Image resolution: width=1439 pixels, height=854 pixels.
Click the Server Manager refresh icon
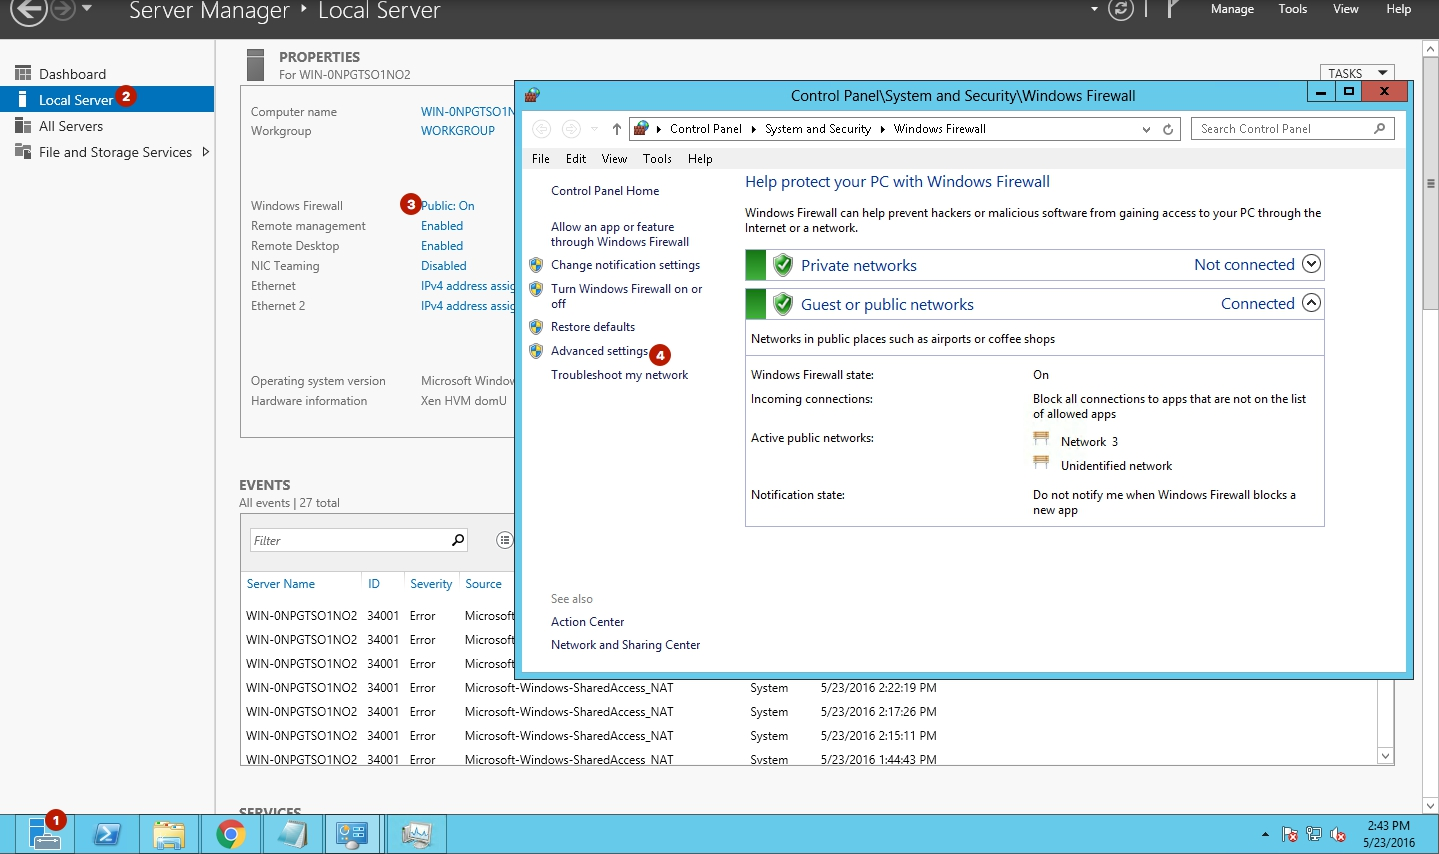pyautogui.click(x=1121, y=10)
